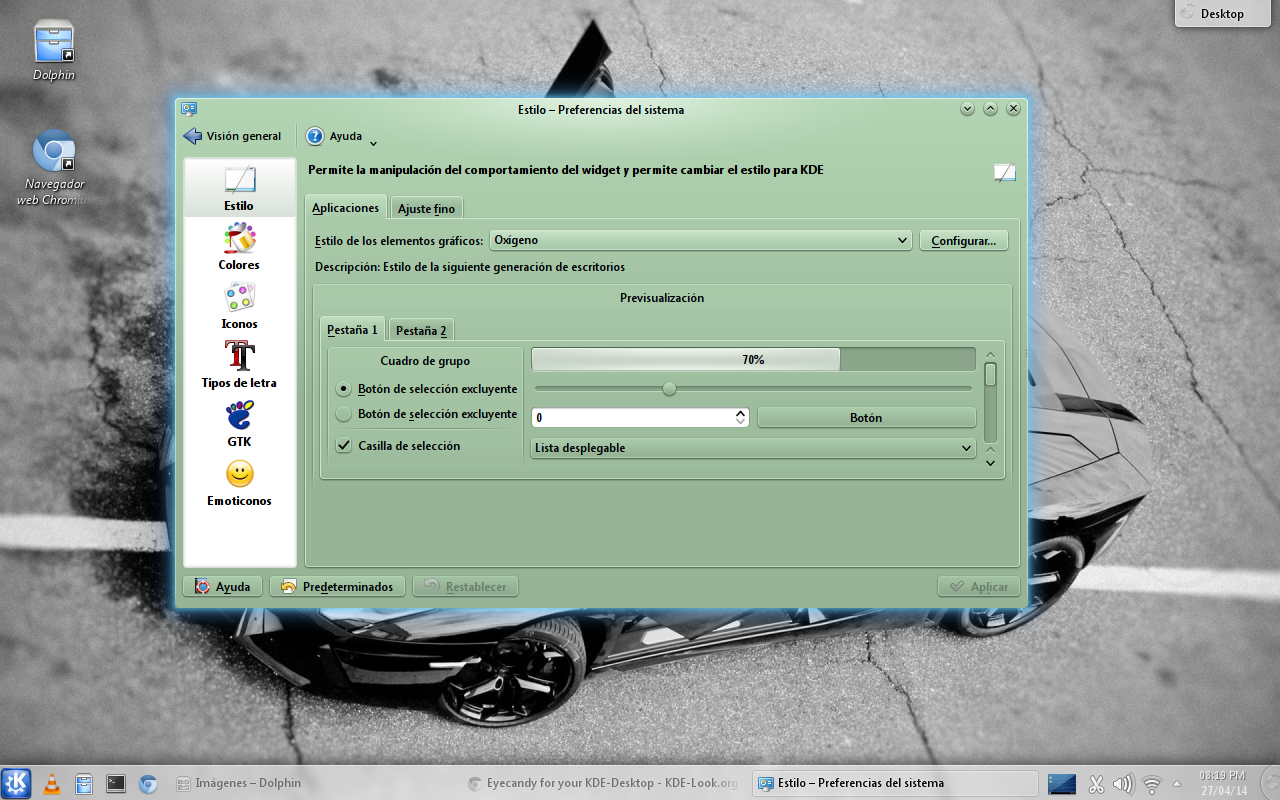Open the Colores settings module
Screen dimensions: 1280x800
pyautogui.click(x=239, y=247)
